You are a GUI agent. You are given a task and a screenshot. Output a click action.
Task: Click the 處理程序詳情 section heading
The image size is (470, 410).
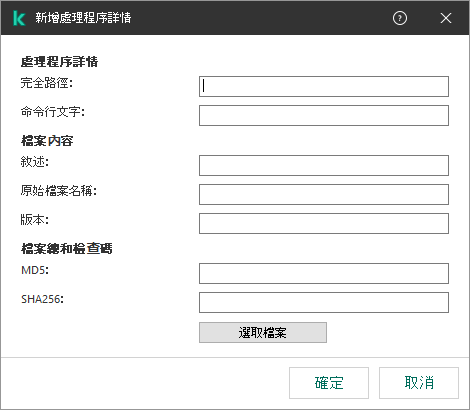click(59, 62)
